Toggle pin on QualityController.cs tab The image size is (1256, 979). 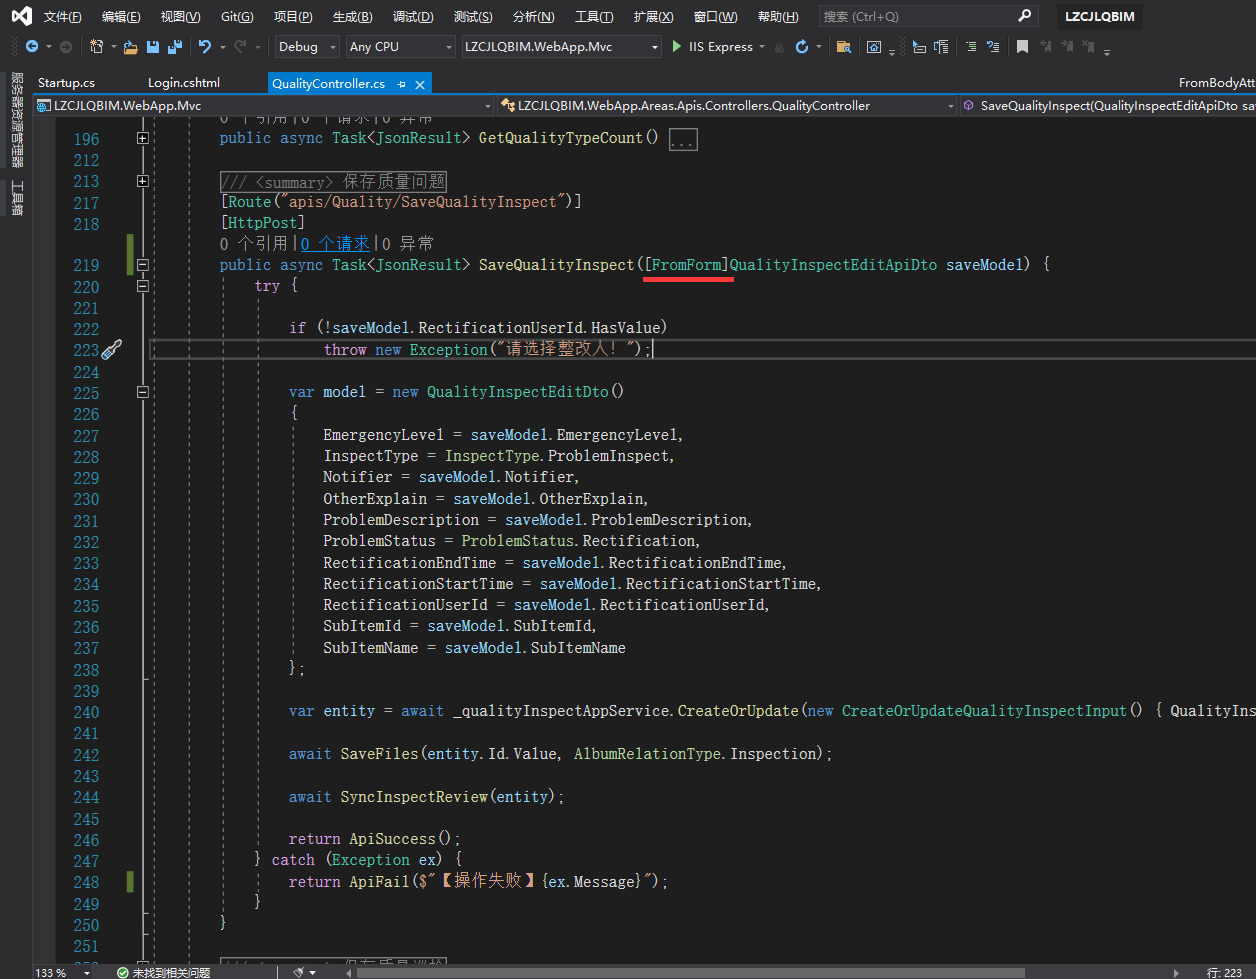(401, 84)
